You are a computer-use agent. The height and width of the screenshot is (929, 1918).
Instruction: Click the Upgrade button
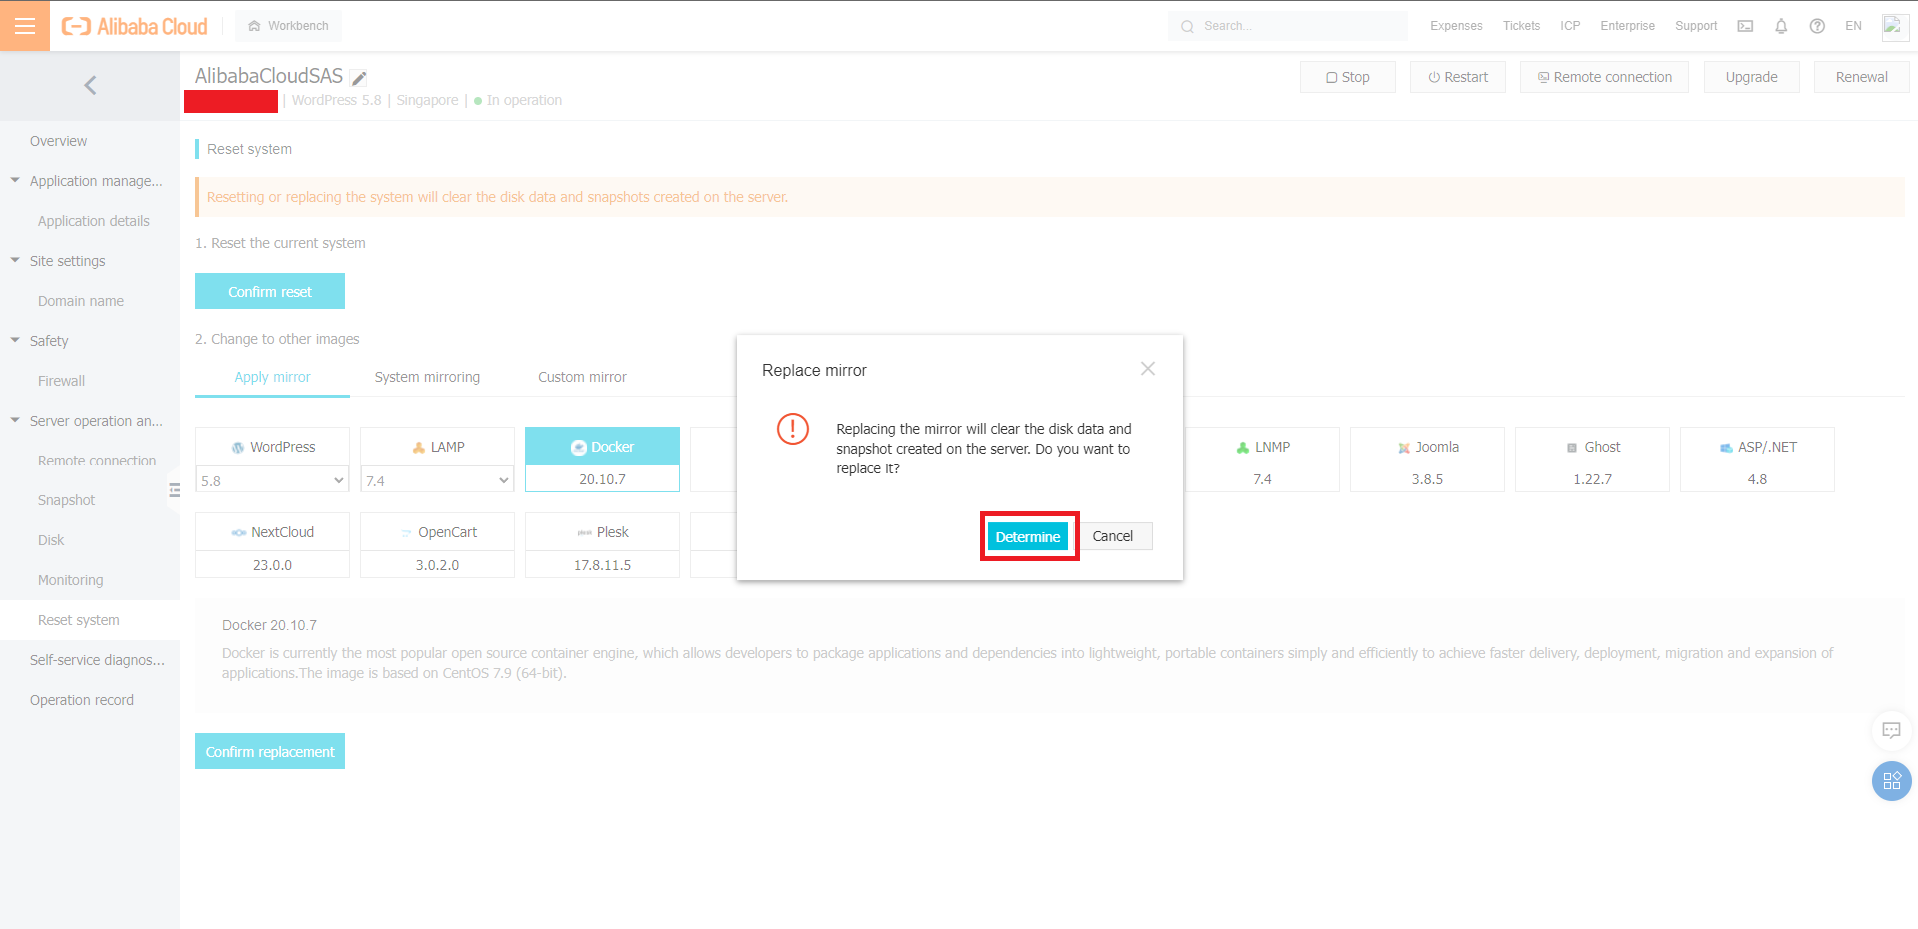click(x=1751, y=77)
